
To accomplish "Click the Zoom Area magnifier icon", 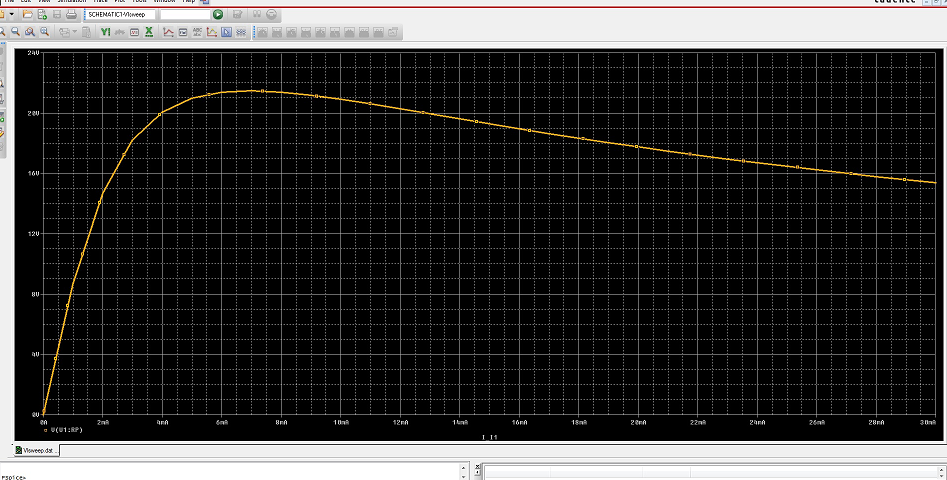I will pos(30,32).
